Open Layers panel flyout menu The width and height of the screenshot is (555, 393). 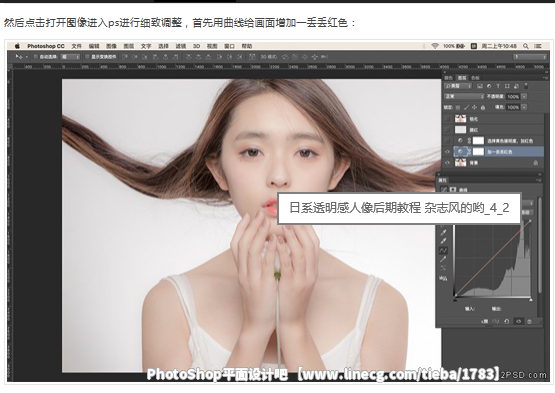[545, 78]
